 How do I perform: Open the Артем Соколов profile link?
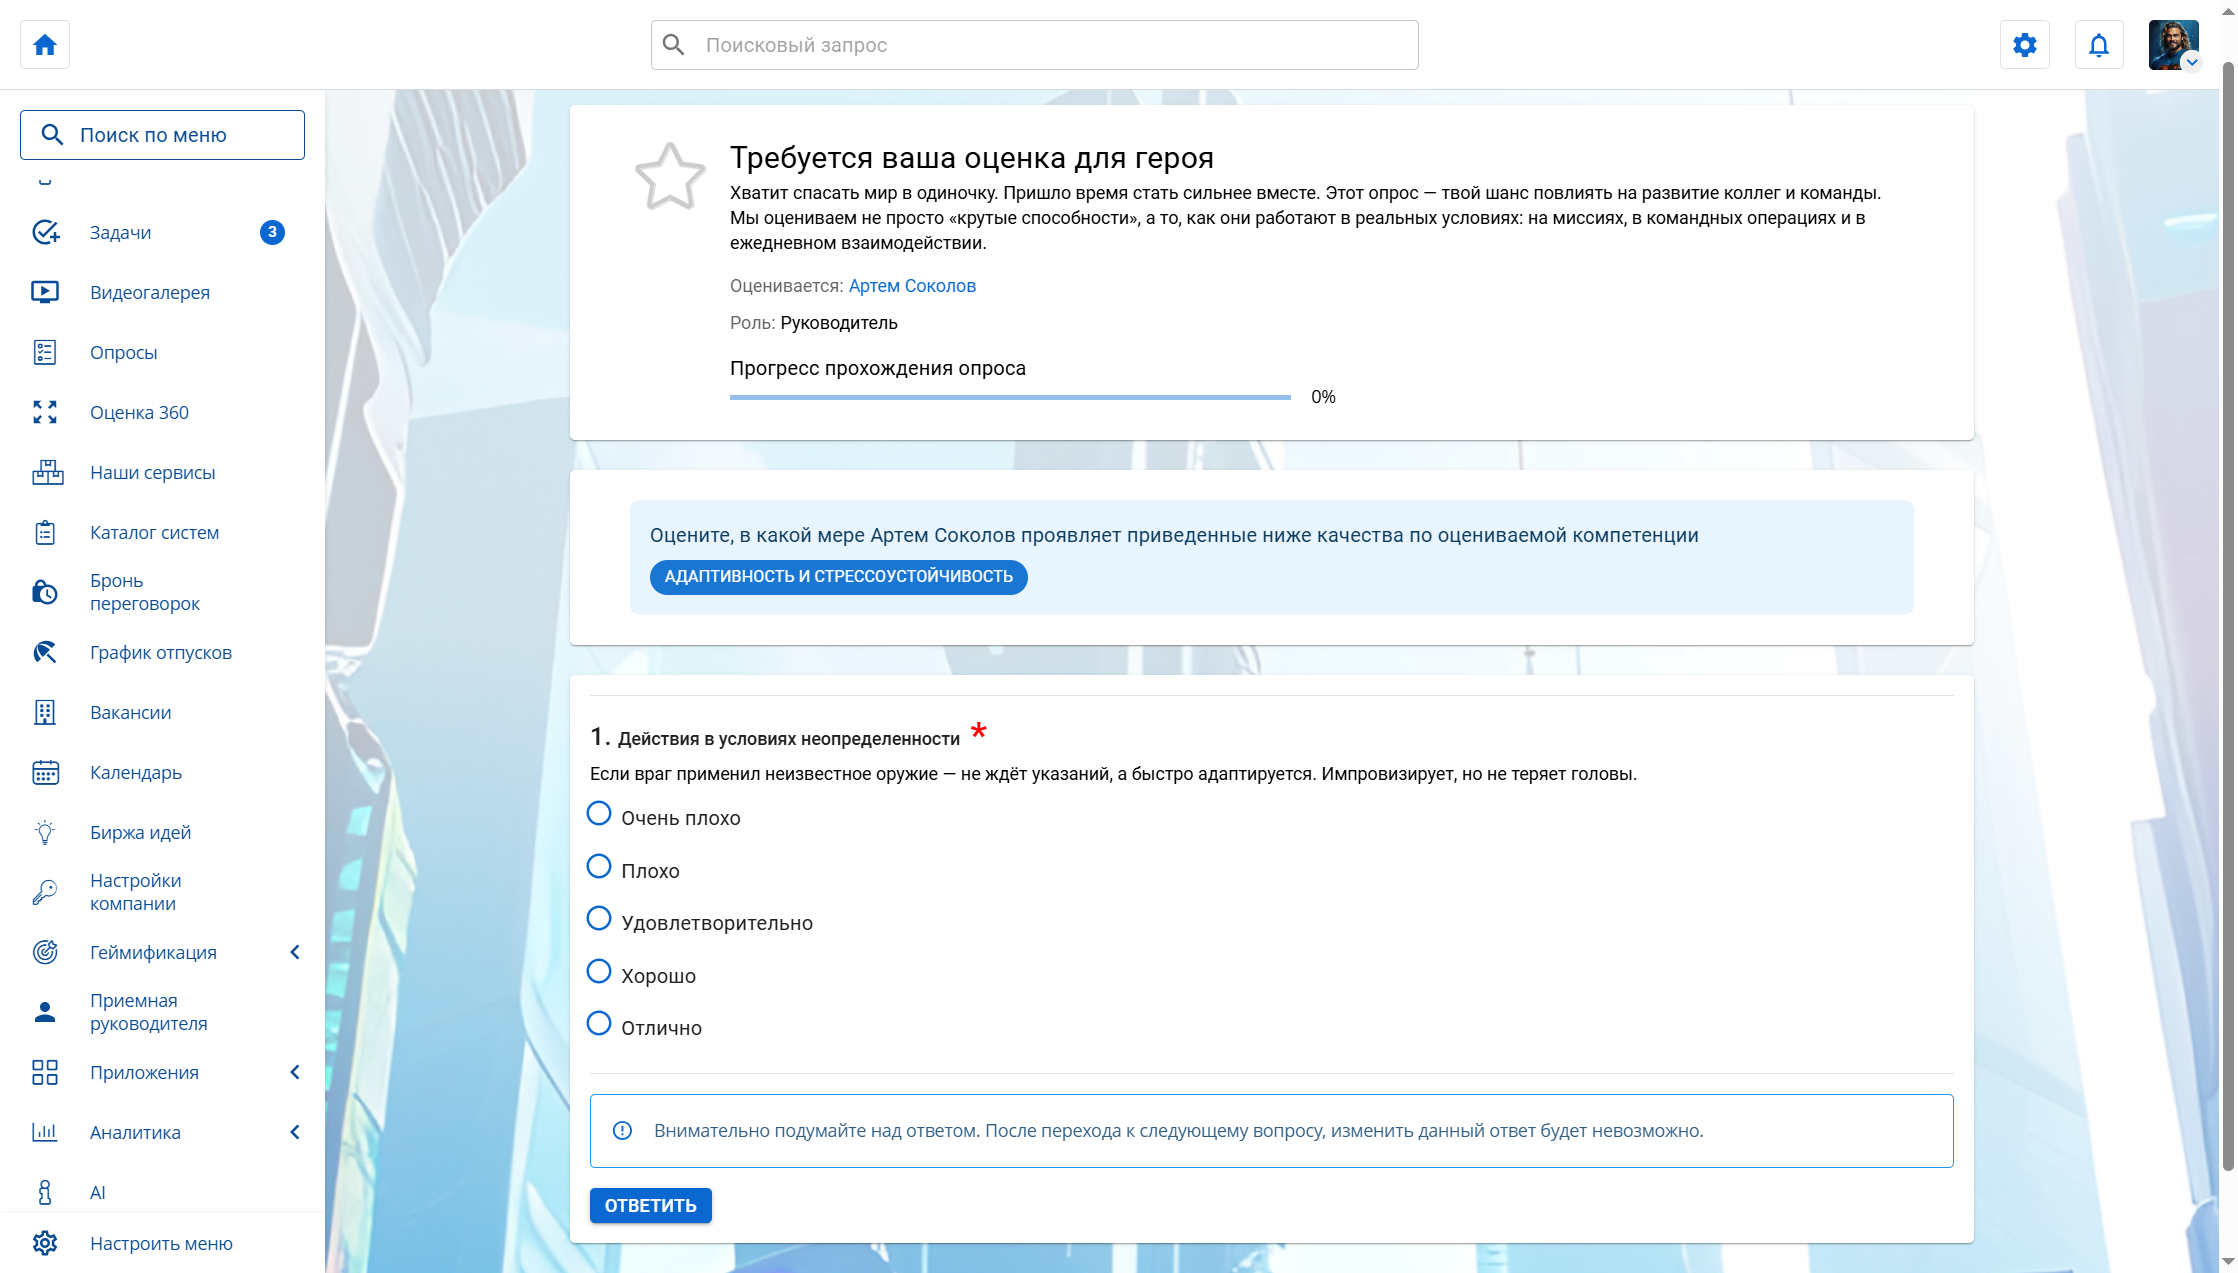(x=912, y=286)
